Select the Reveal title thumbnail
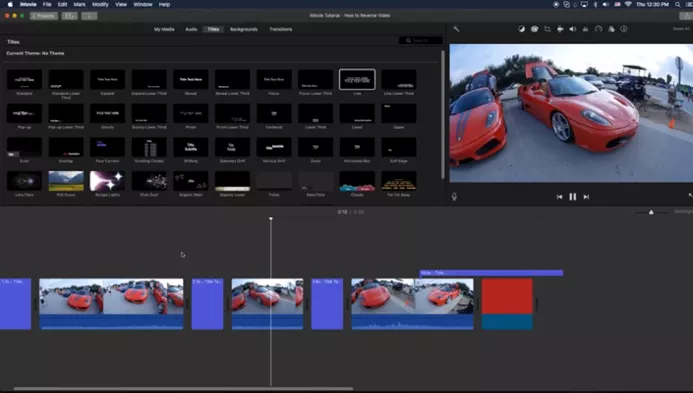The height and width of the screenshot is (393, 693). pyautogui.click(x=191, y=80)
